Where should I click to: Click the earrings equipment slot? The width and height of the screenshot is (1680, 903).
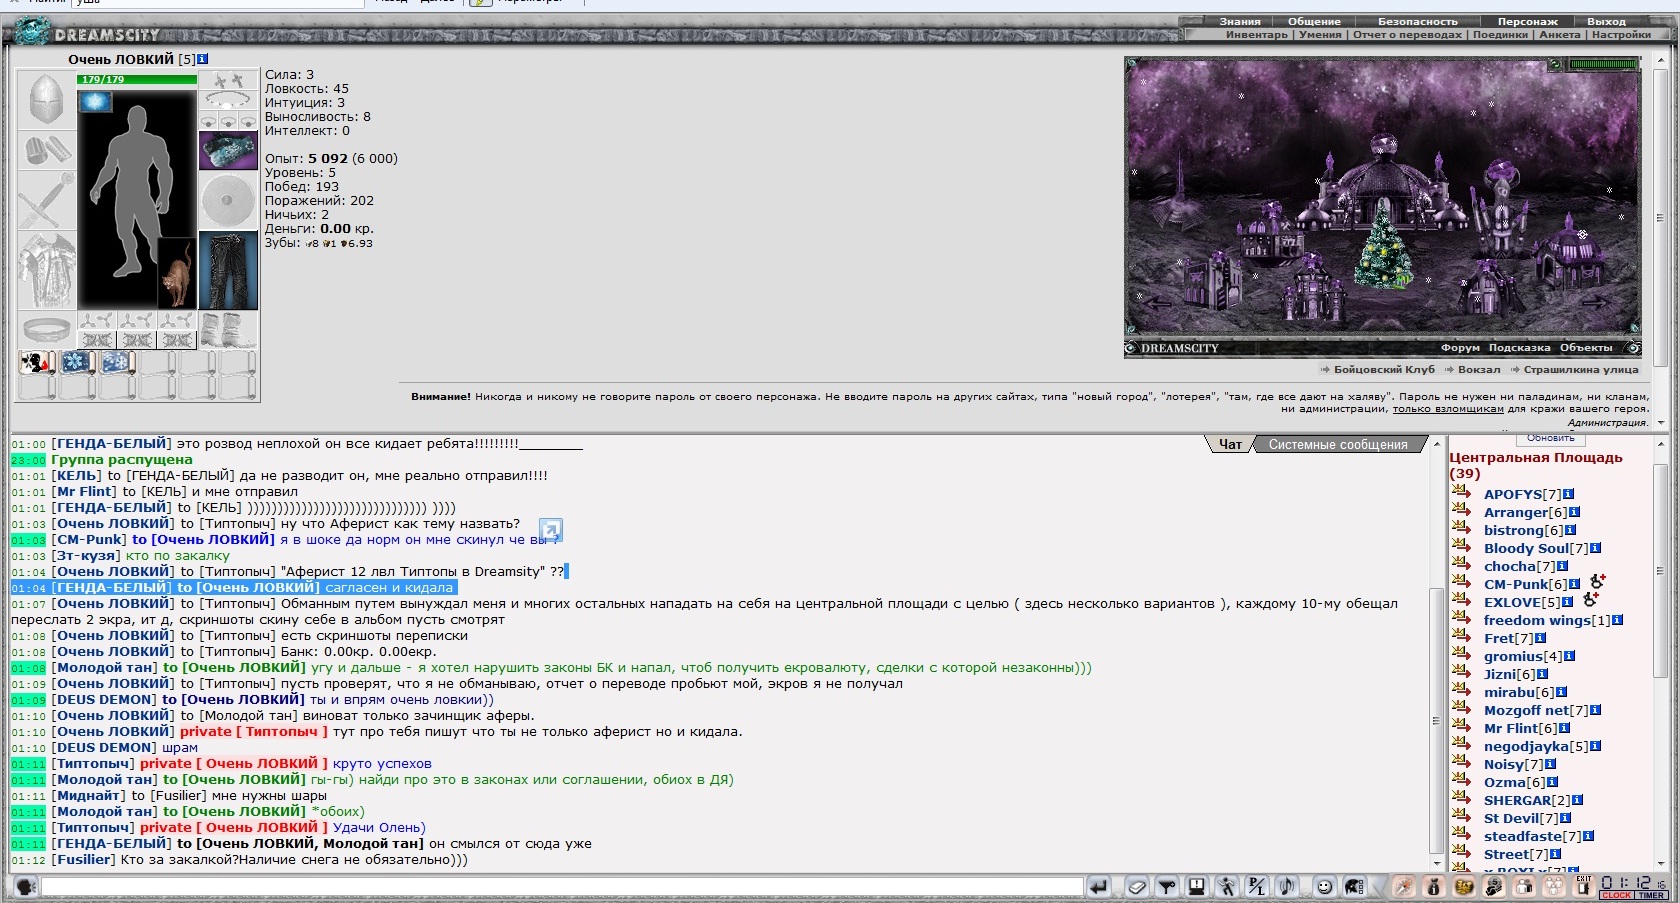pyautogui.click(x=228, y=80)
